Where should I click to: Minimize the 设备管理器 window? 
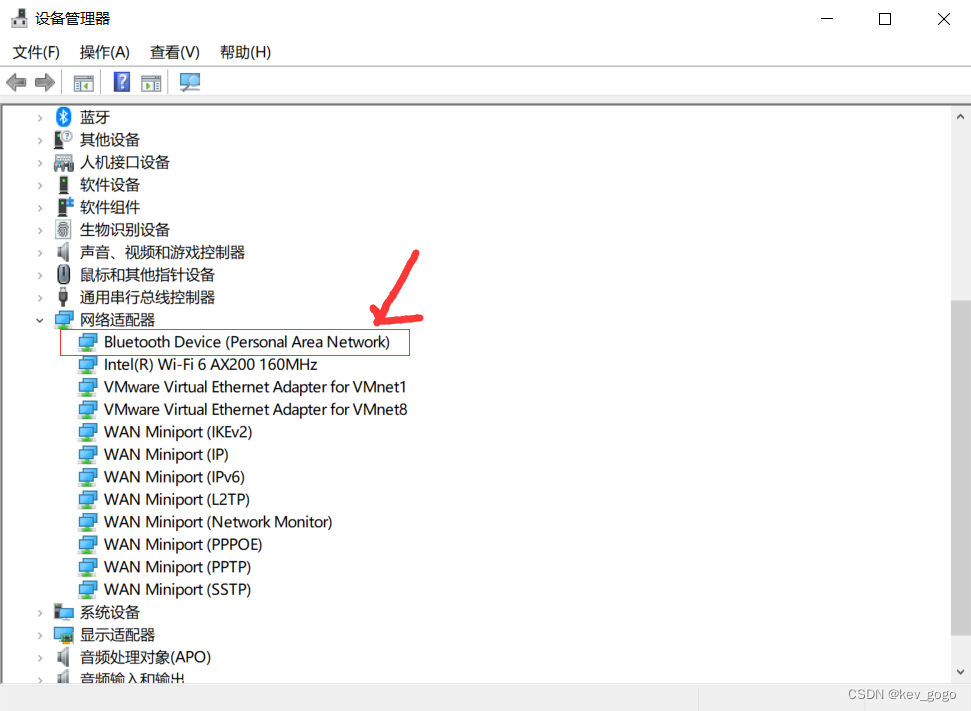click(827, 19)
